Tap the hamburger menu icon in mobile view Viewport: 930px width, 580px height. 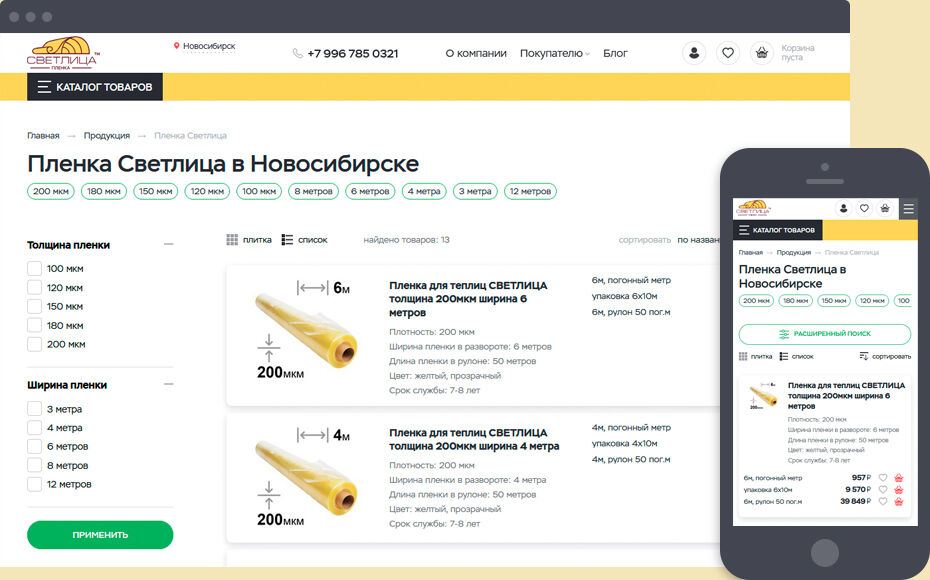[x=908, y=209]
